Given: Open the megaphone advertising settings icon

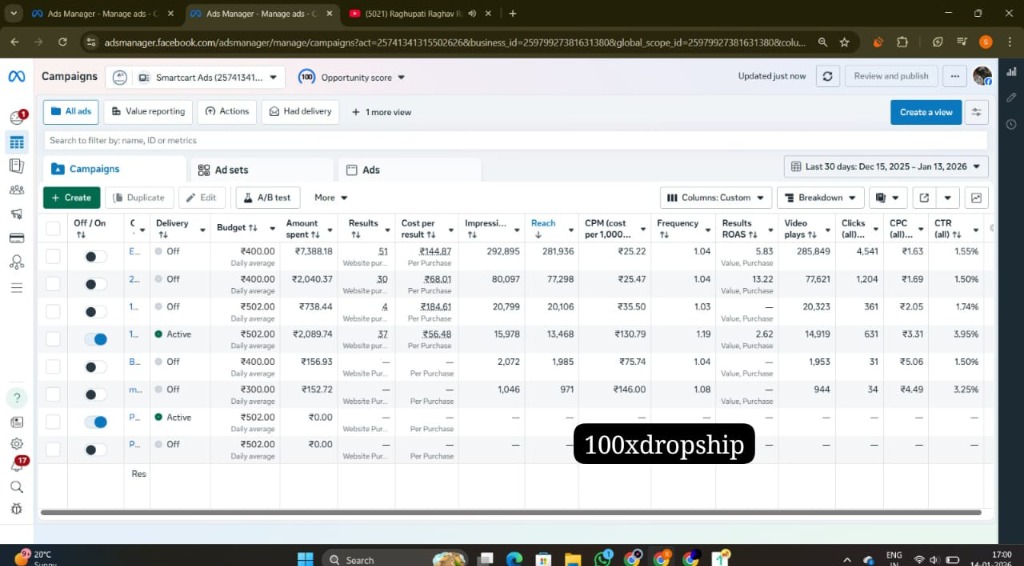Looking at the screenshot, I should coord(16,213).
